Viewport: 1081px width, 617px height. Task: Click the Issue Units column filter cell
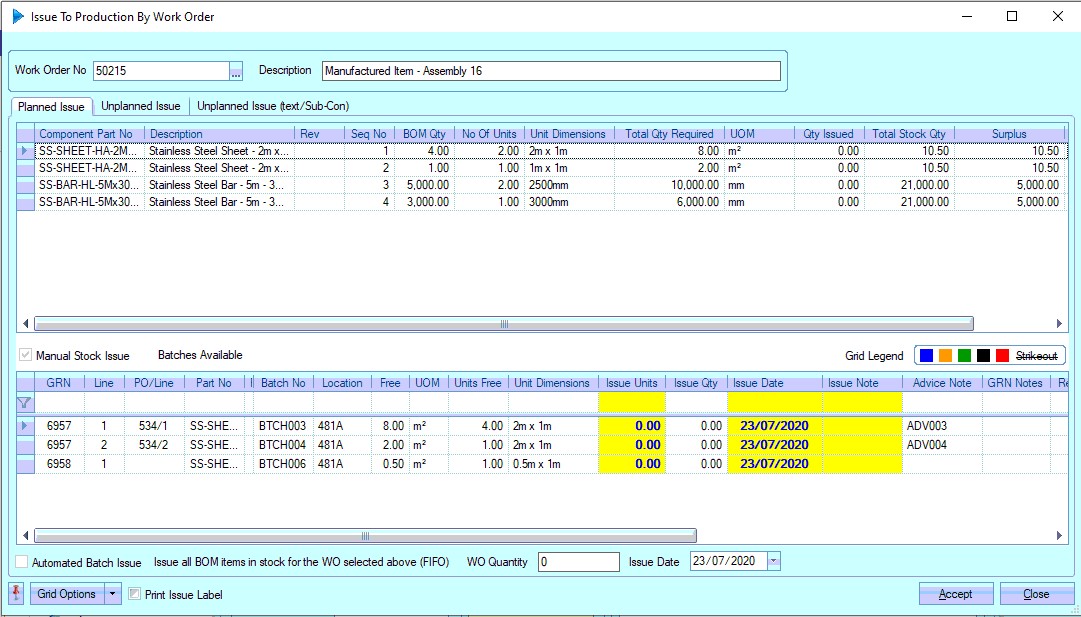(631, 402)
